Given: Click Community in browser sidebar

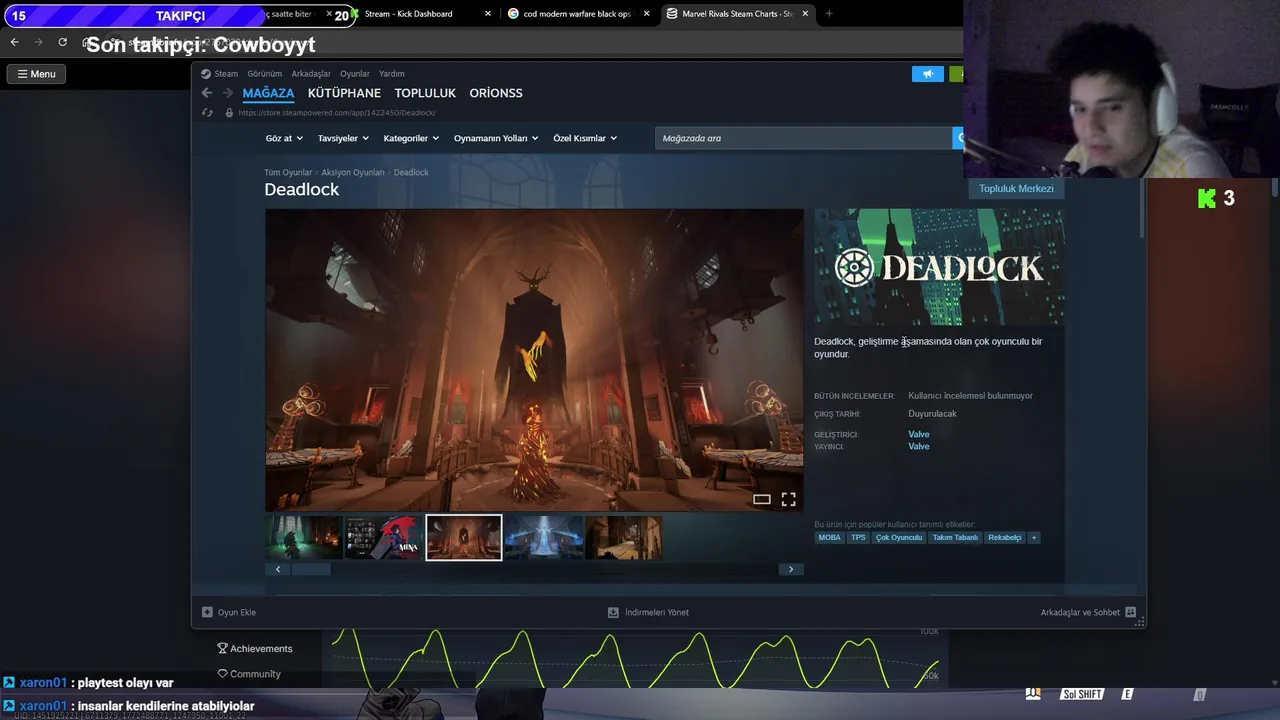Looking at the screenshot, I should [x=249, y=674].
